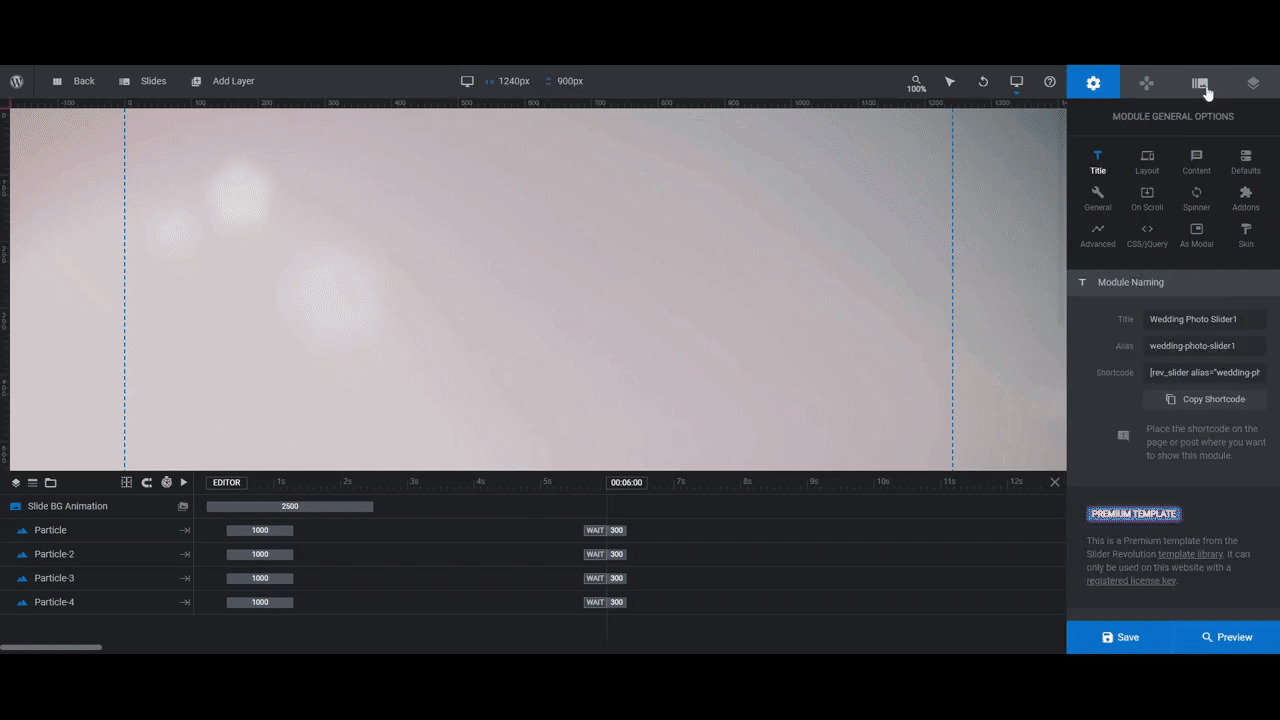
Task: Click the Copy Shortcode button
Action: 1204,399
